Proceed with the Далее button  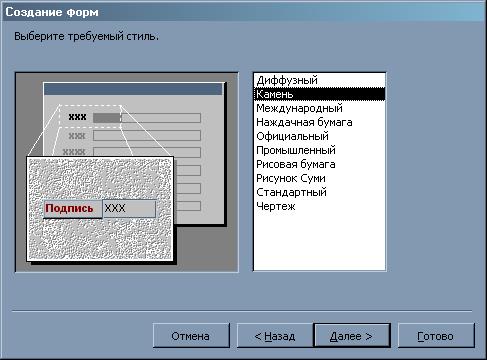point(352,335)
